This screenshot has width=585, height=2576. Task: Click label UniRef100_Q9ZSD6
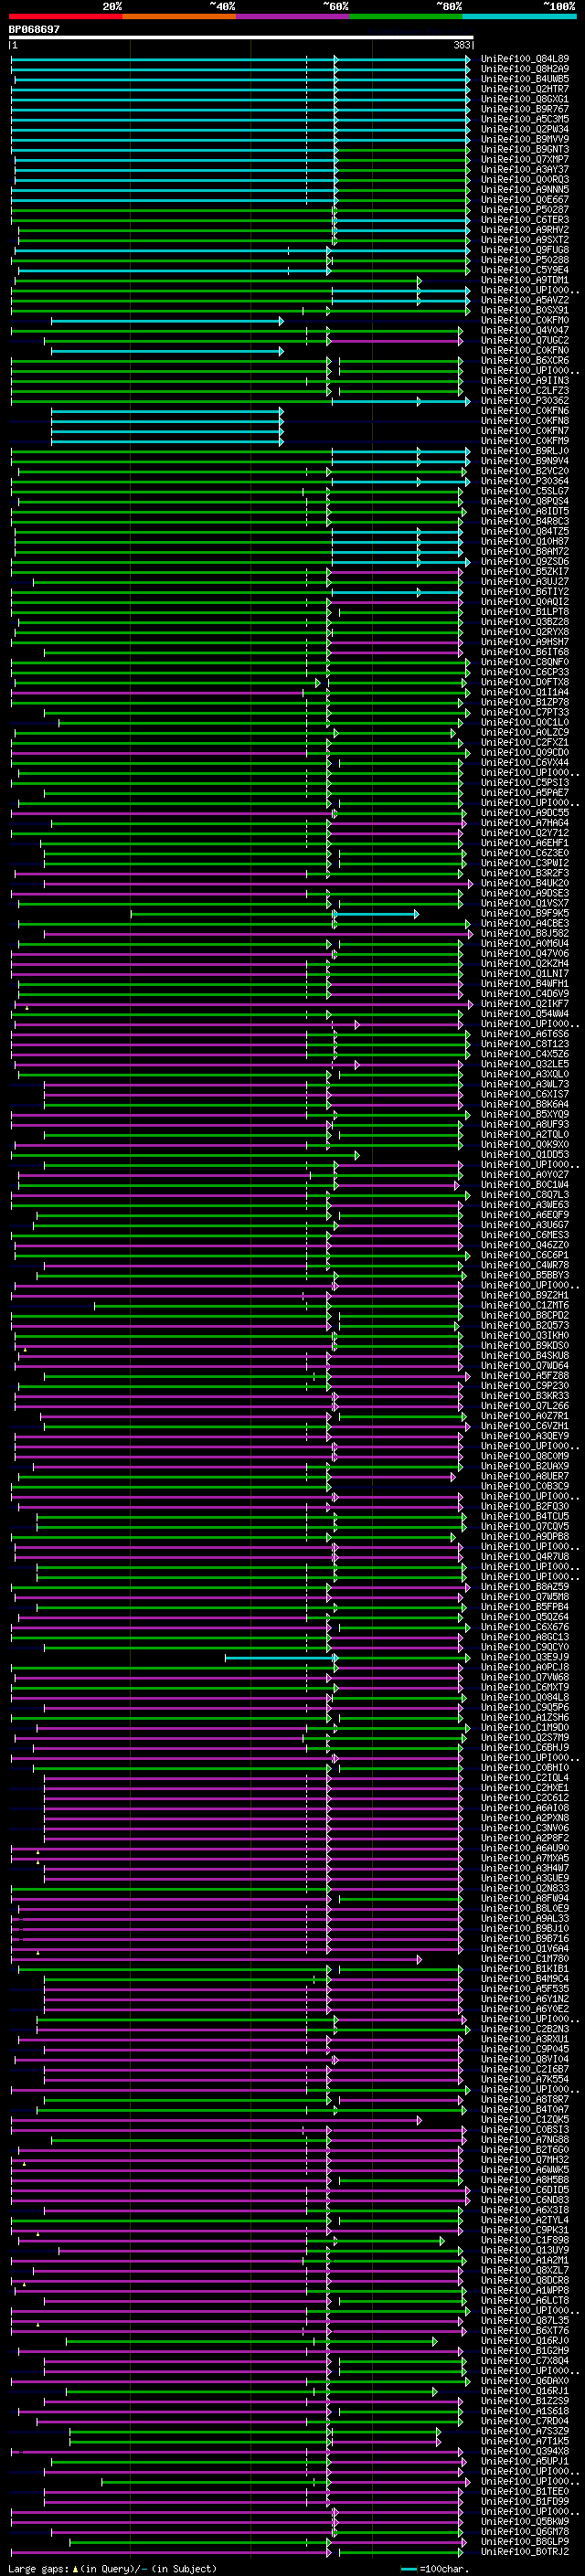[525, 562]
